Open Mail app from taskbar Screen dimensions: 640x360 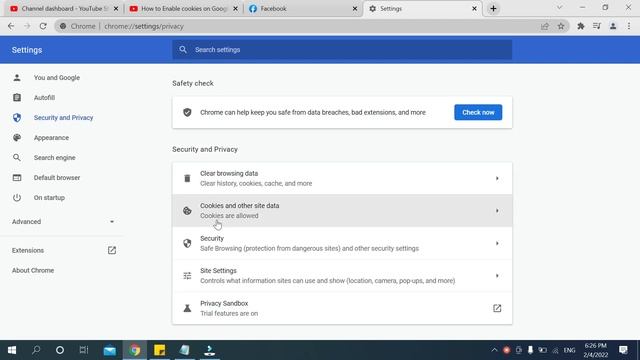109,350
